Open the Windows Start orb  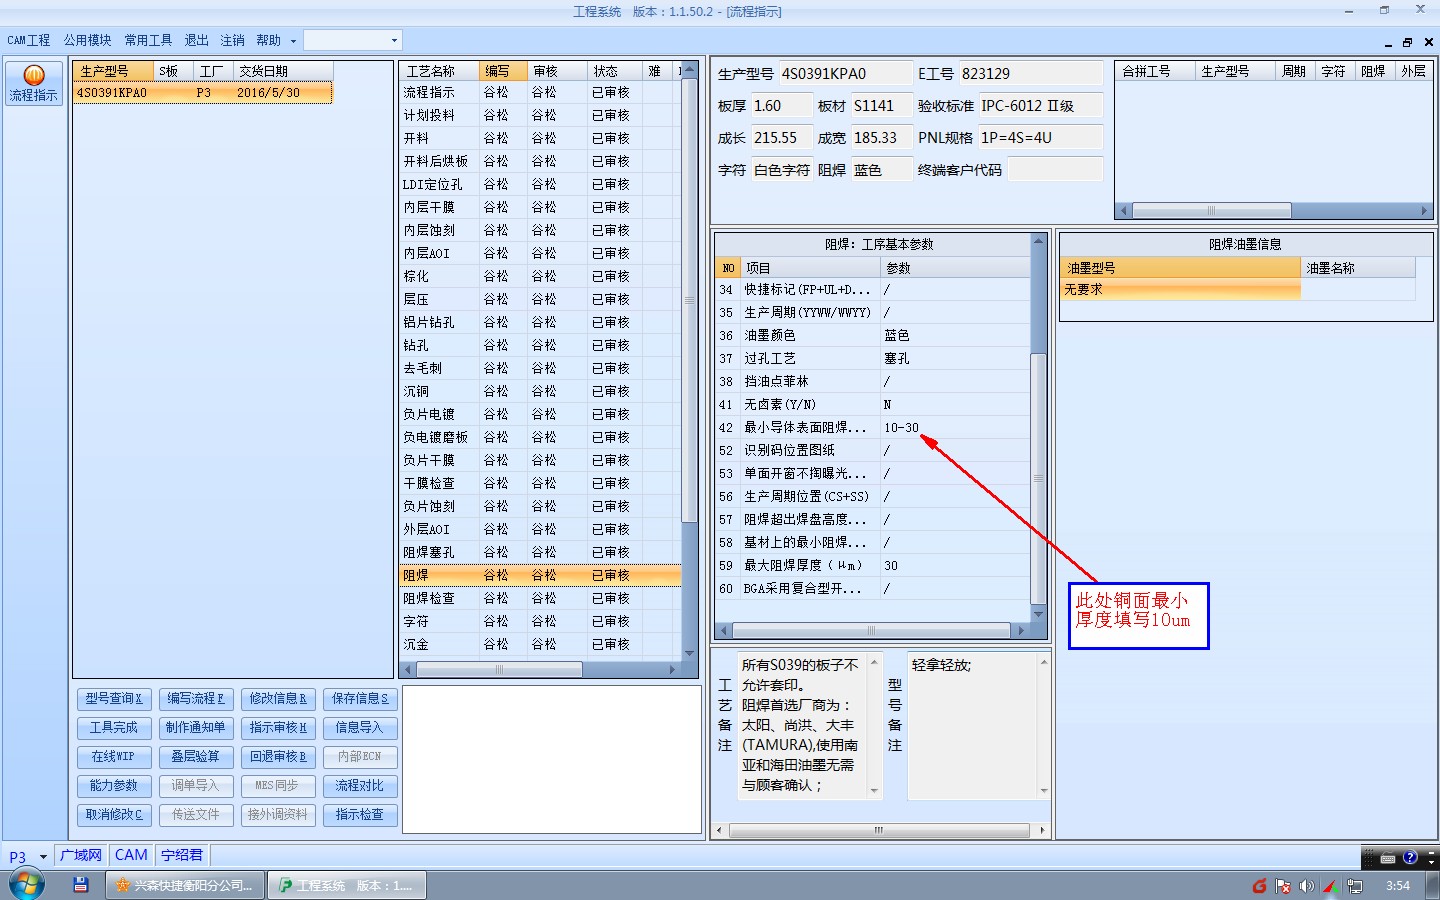[27, 885]
